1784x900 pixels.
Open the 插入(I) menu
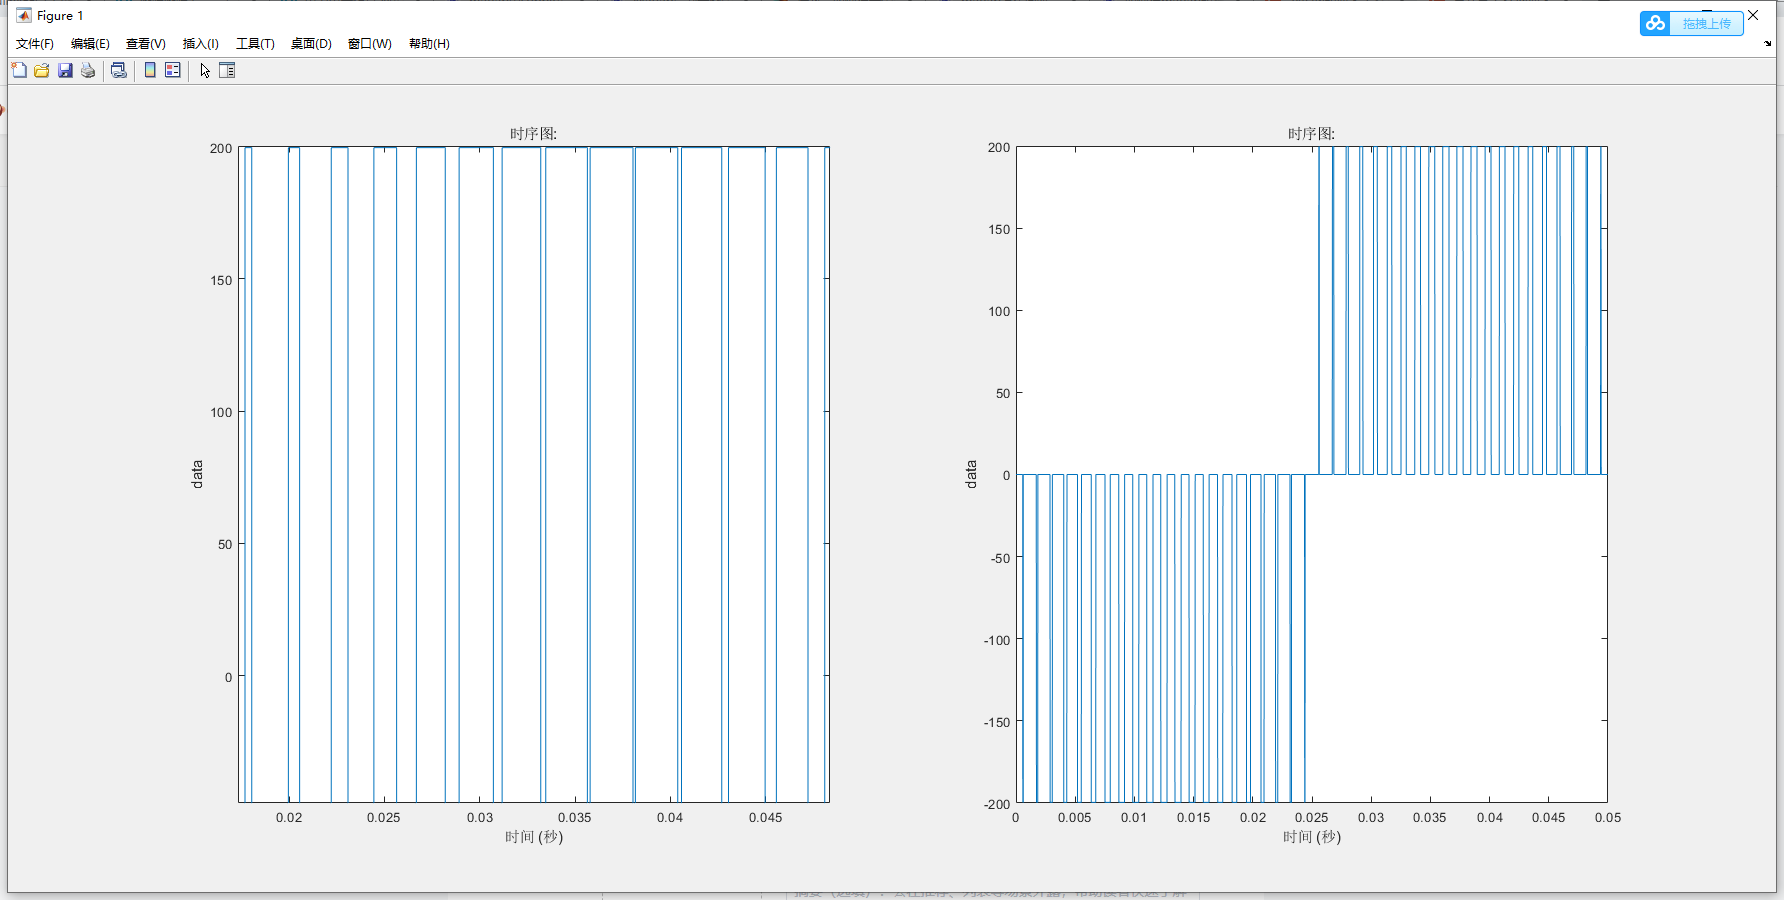[x=201, y=44]
